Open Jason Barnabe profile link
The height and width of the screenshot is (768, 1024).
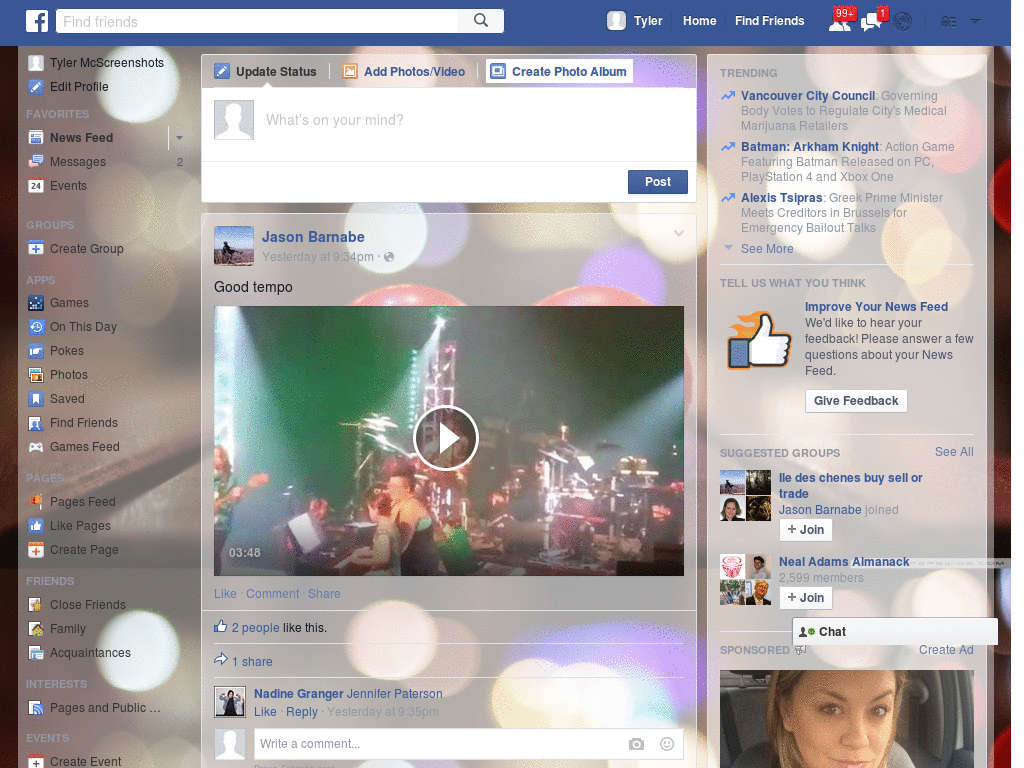click(x=313, y=237)
